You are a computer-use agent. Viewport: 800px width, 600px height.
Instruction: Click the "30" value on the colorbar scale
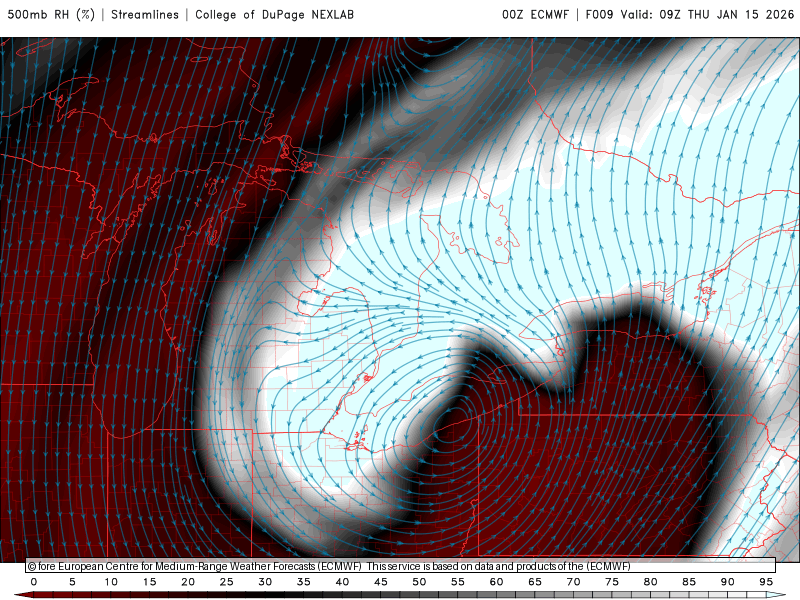pyautogui.click(x=265, y=582)
